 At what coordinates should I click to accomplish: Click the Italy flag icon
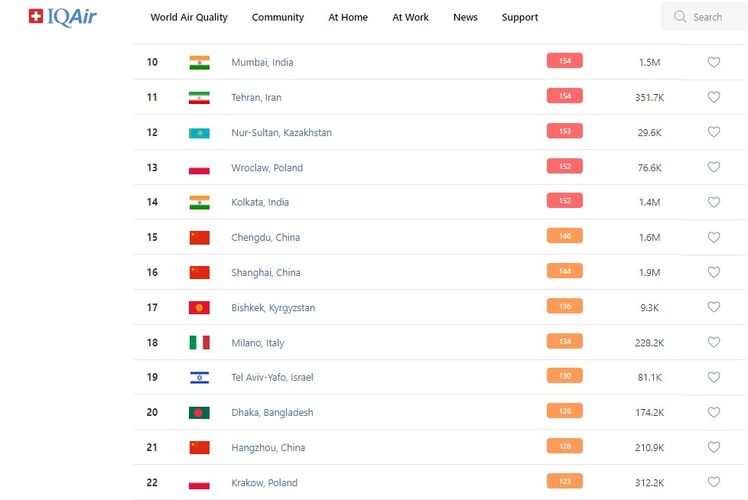(199, 342)
